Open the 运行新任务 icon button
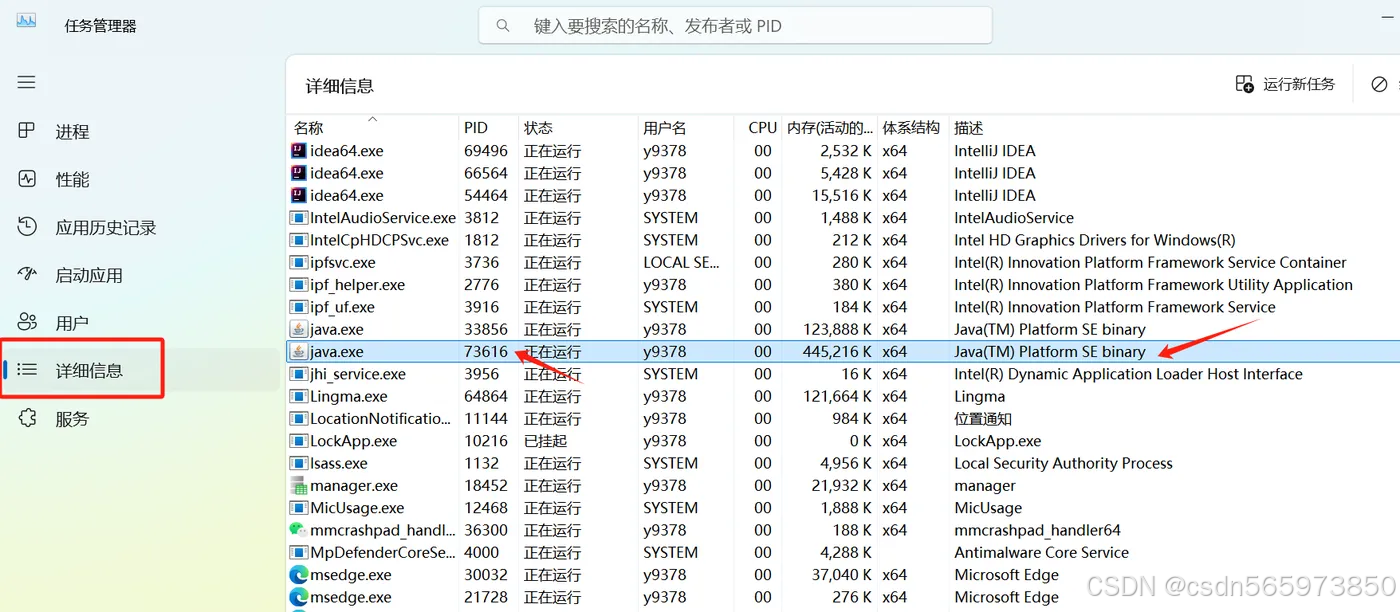The image size is (1400, 612). pyautogui.click(x=1245, y=84)
